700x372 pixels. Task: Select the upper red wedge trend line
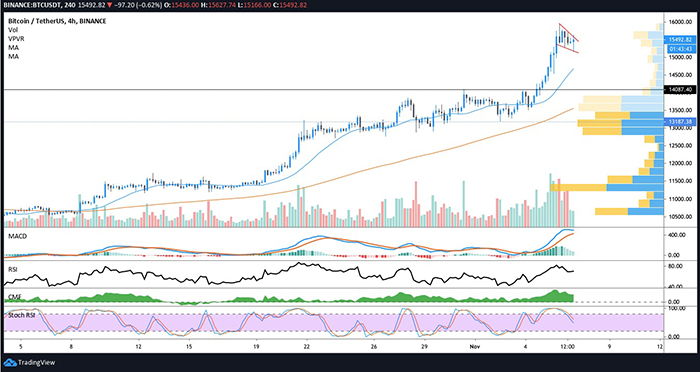click(x=569, y=32)
